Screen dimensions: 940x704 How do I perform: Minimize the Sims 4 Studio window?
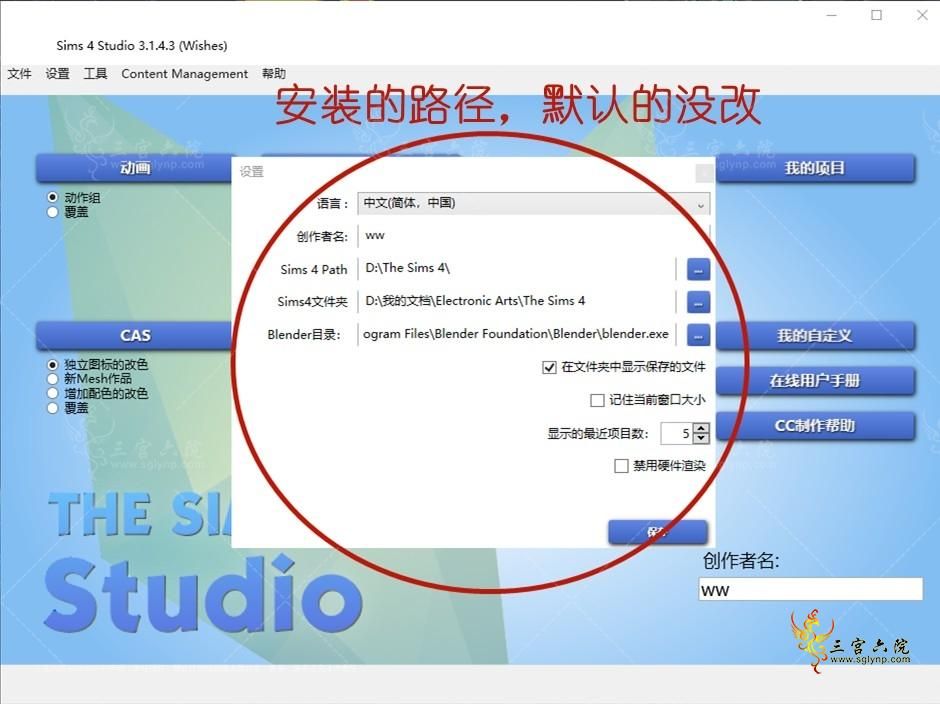coord(831,16)
